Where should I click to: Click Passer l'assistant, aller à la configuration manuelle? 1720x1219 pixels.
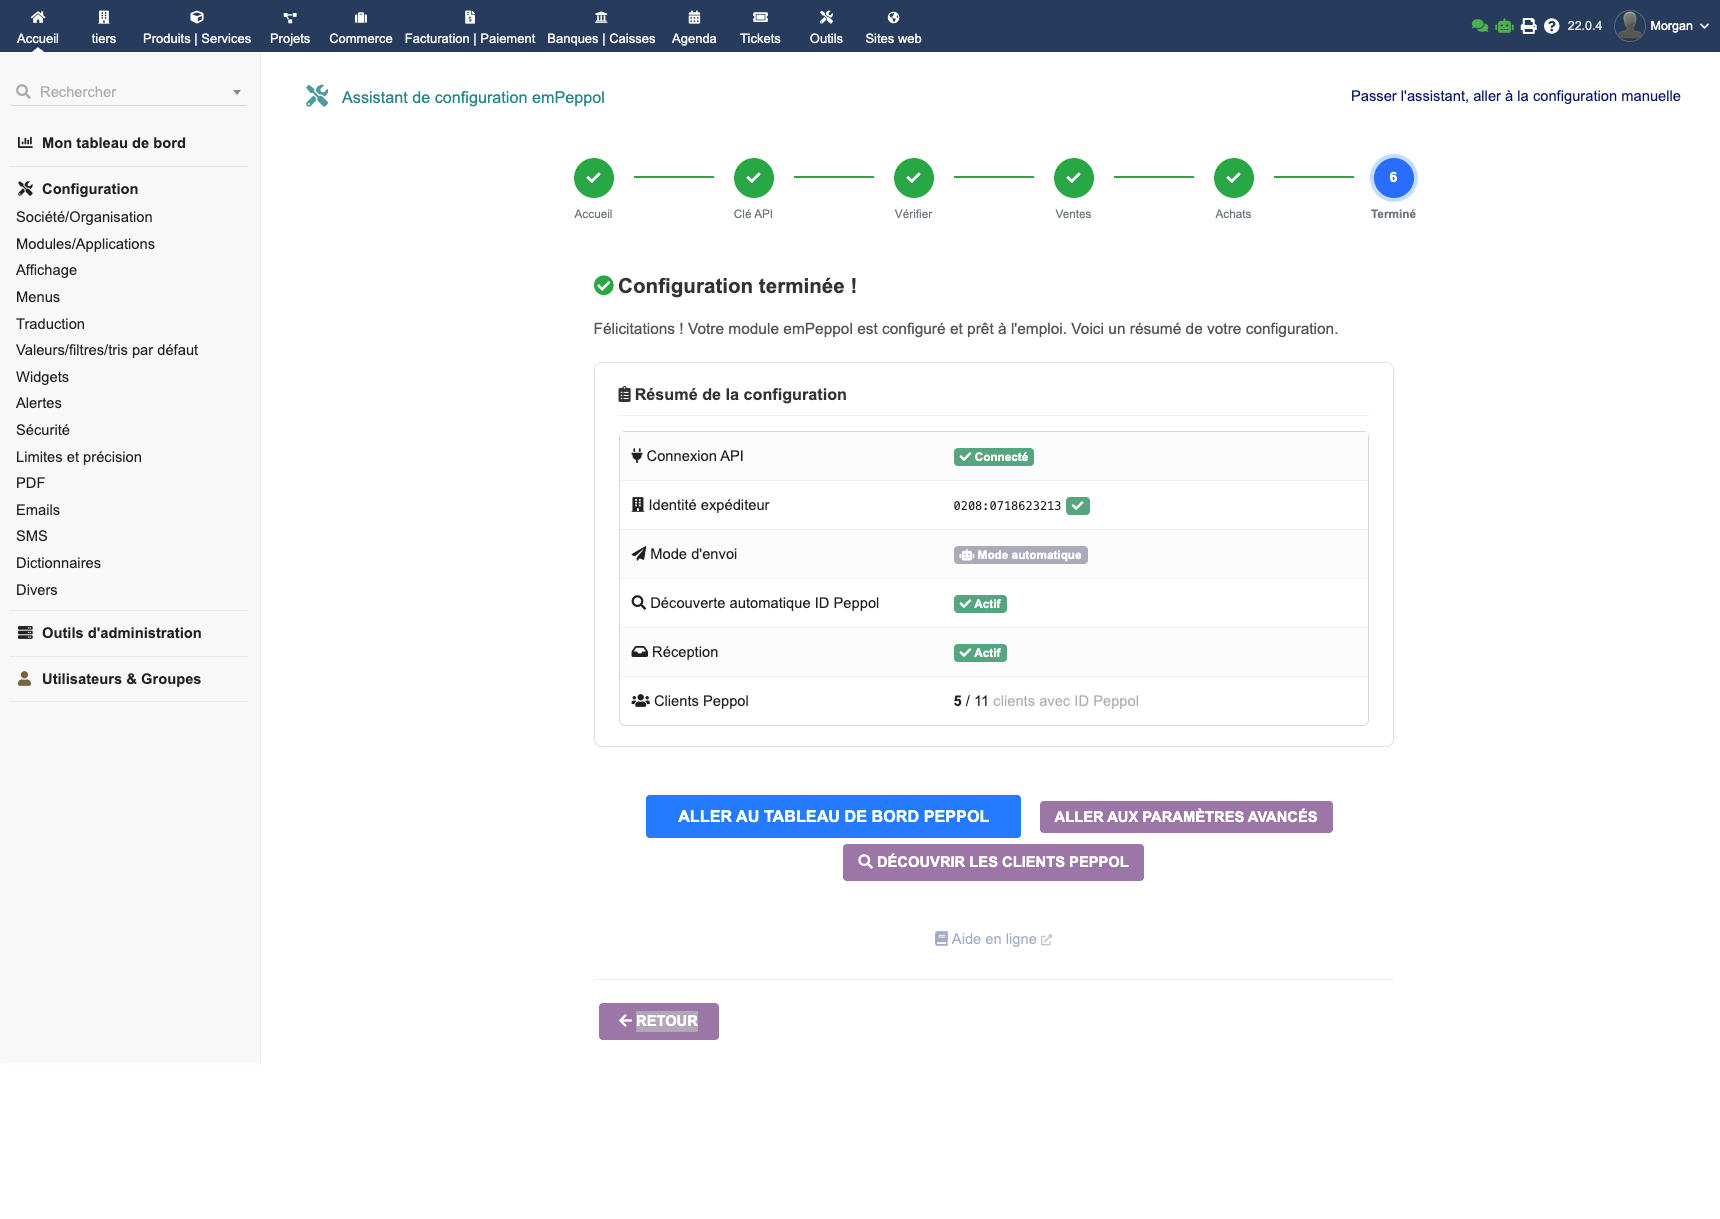coord(1516,96)
